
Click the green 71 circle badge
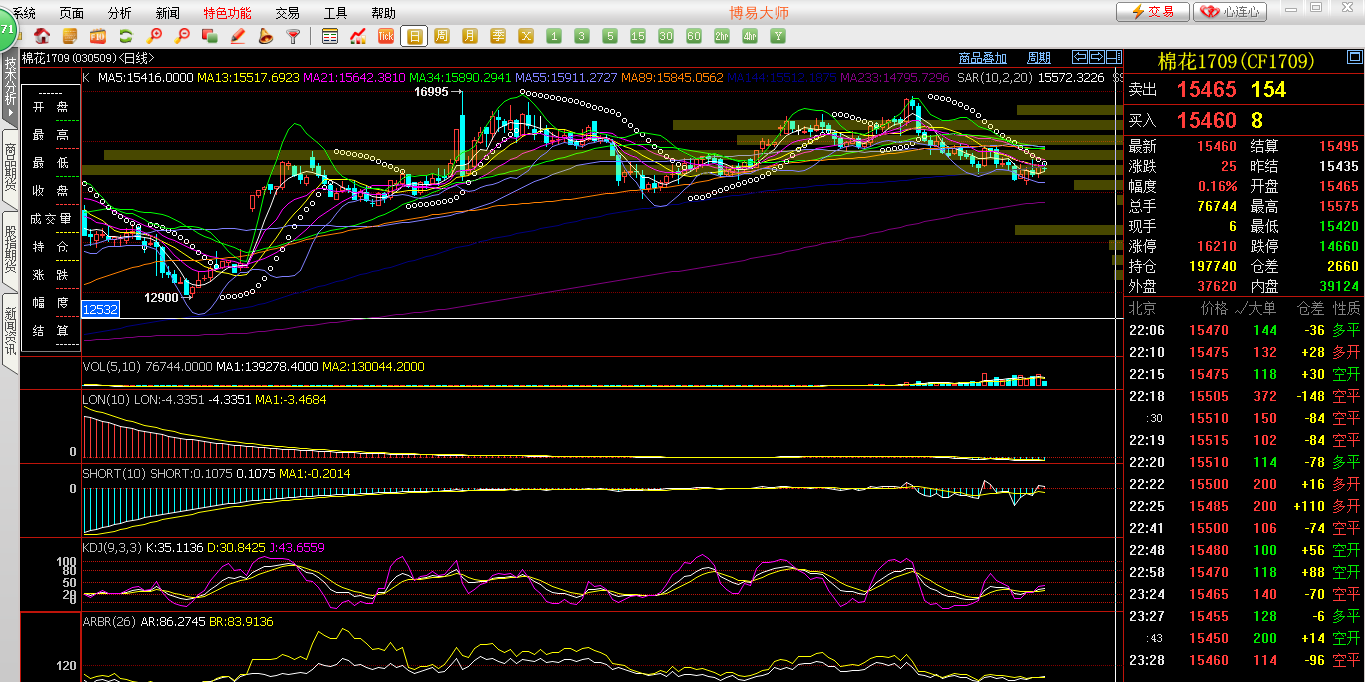pos(7,30)
